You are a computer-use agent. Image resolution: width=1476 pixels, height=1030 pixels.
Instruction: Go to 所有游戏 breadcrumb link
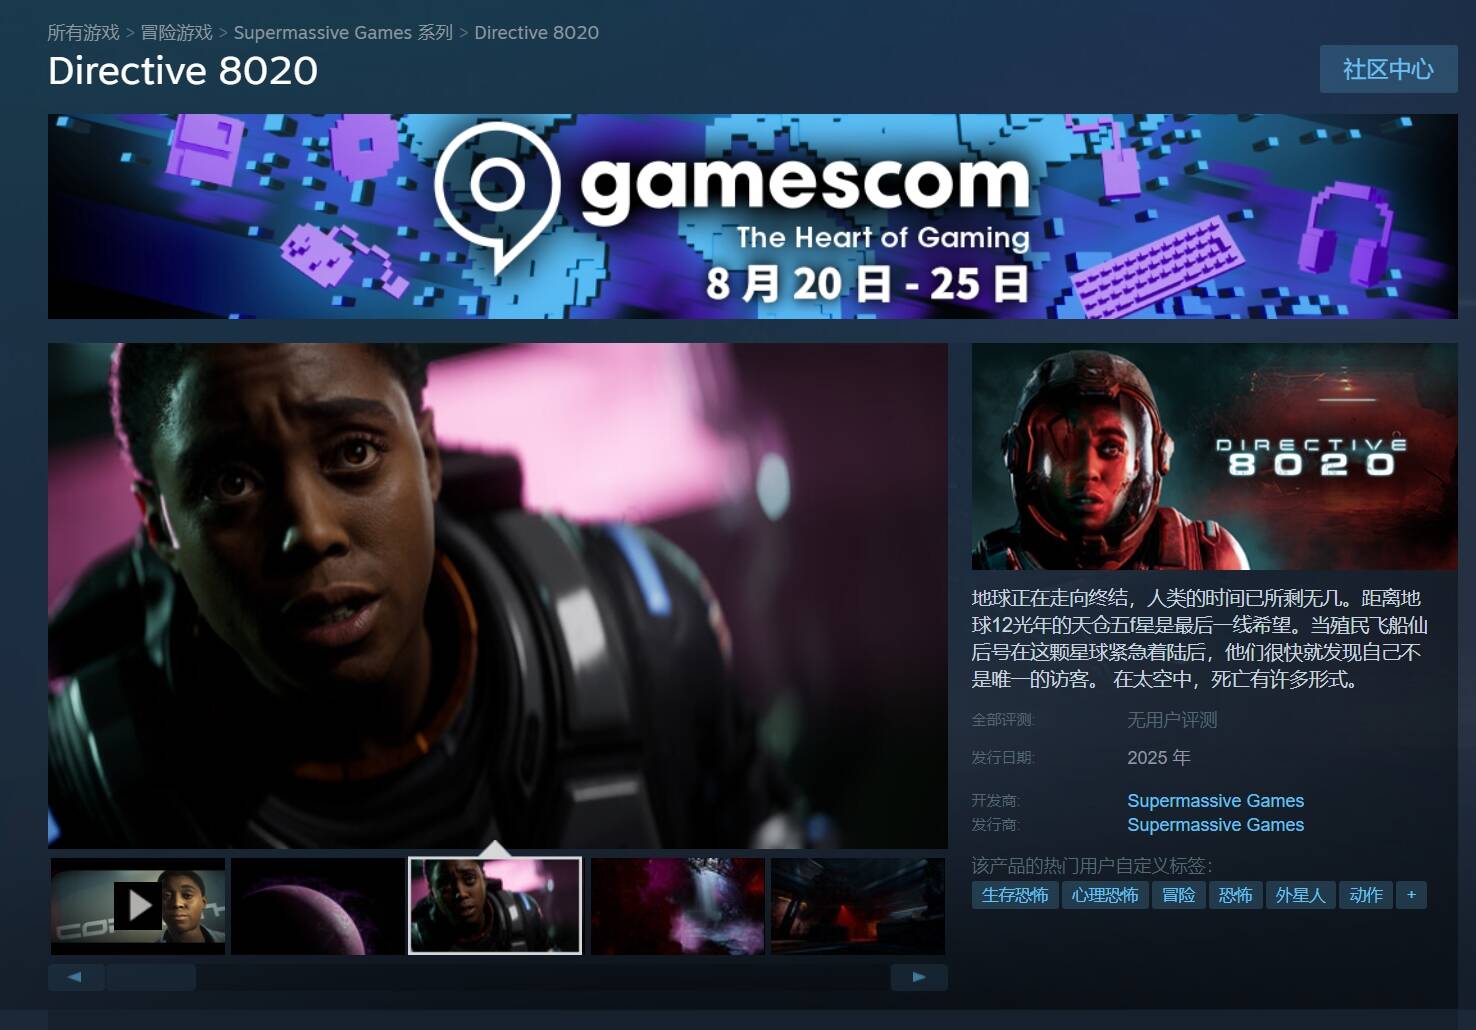click(x=84, y=33)
